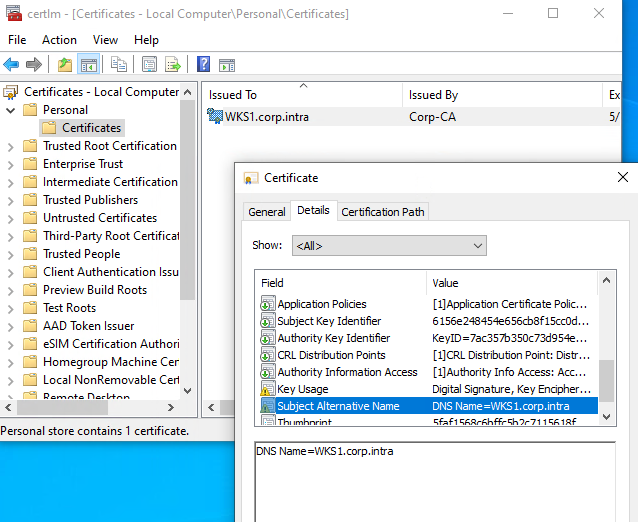Click the Back arrow toolbar icon
Screen dimensions: 638x522
pyautogui.click(x=12, y=65)
